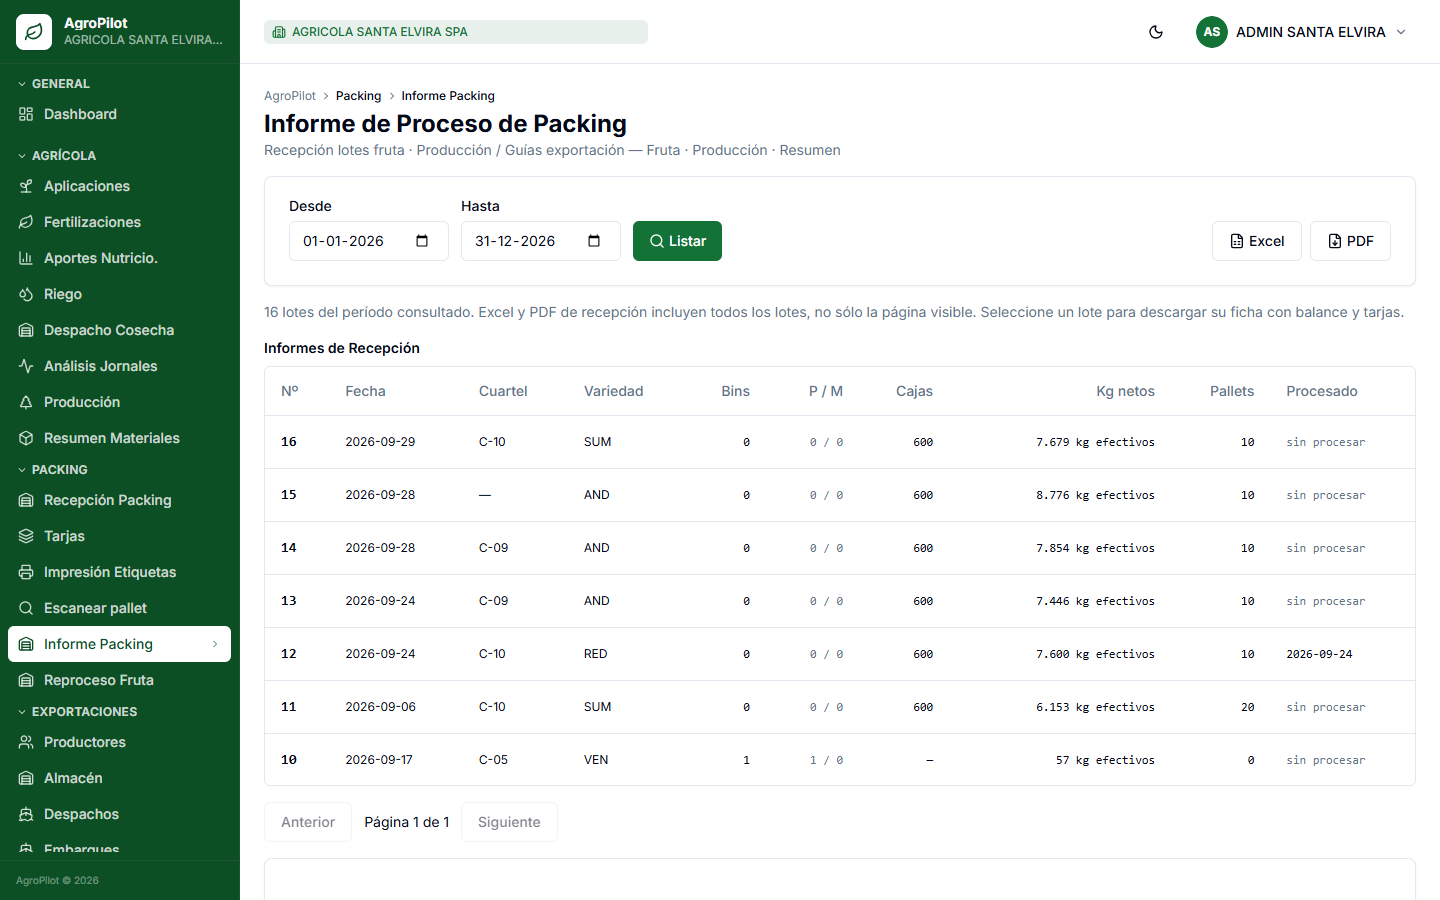Click the Impresión Etiquetas printer icon

point(26,572)
